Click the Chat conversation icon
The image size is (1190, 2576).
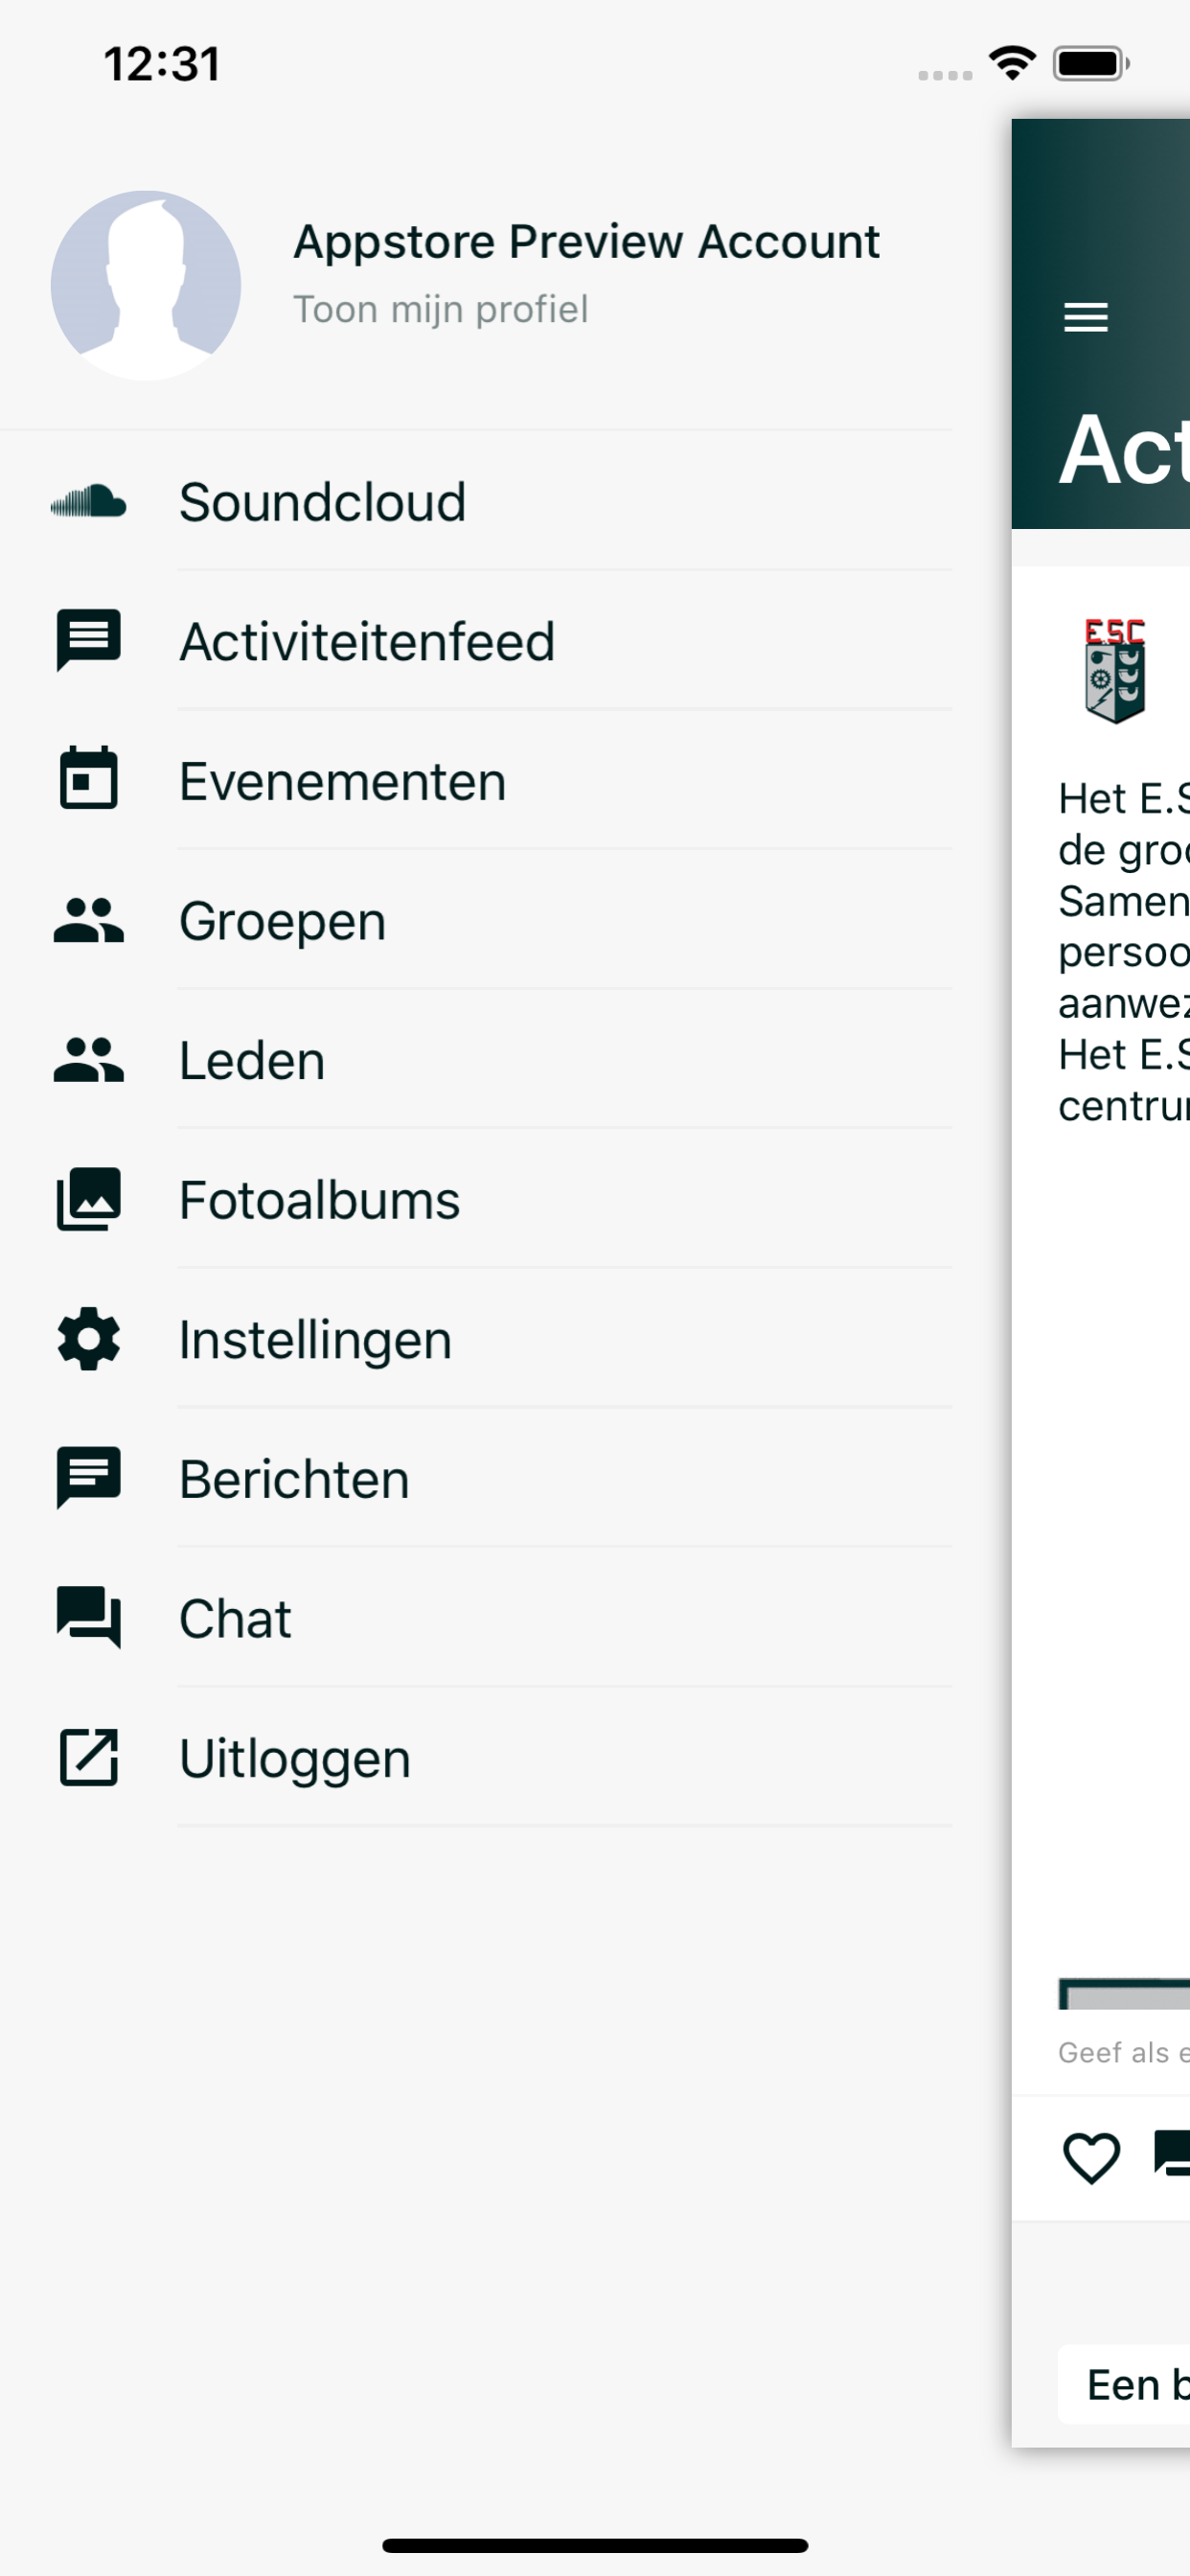click(x=88, y=1618)
